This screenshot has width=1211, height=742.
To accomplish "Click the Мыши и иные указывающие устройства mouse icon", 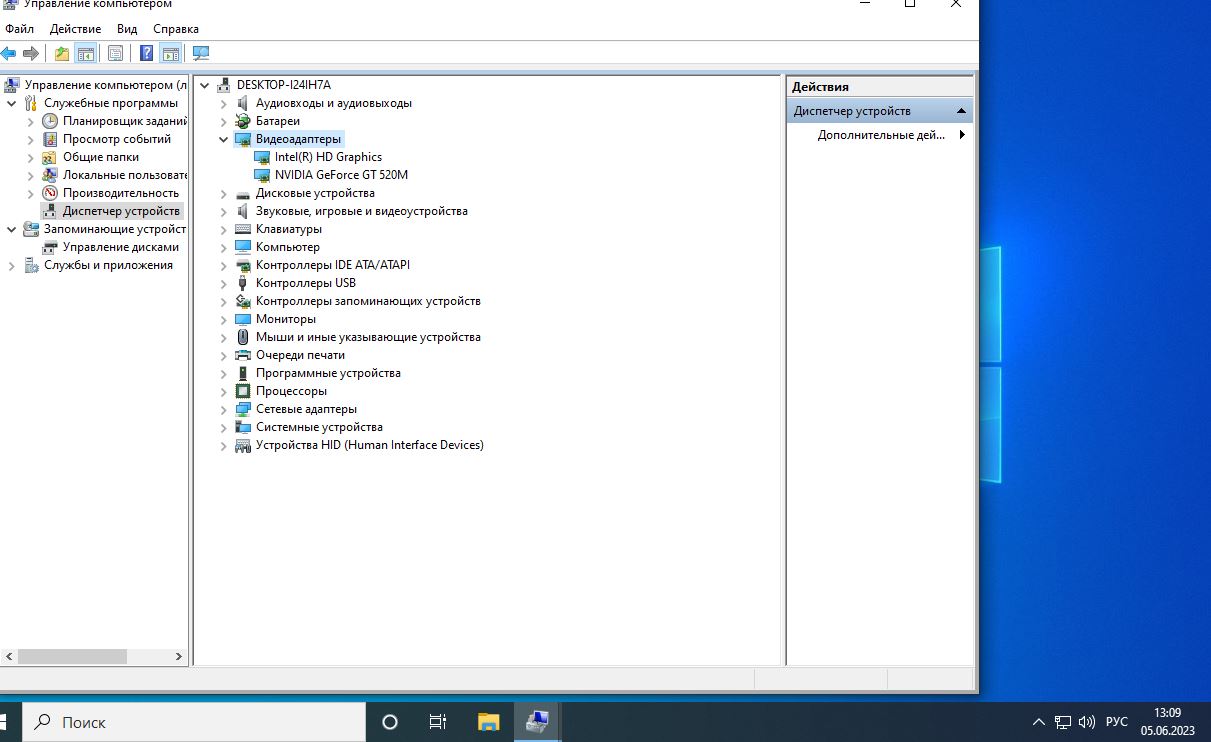I will point(243,337).
